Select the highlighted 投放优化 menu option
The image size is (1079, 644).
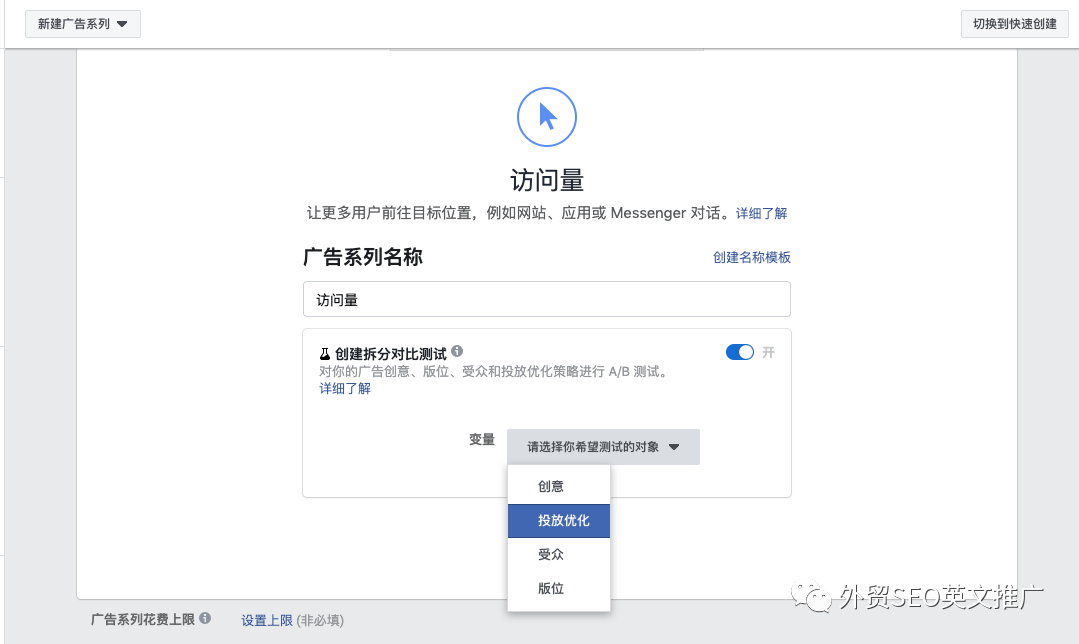pyautogui.click(x=558, y=520)
